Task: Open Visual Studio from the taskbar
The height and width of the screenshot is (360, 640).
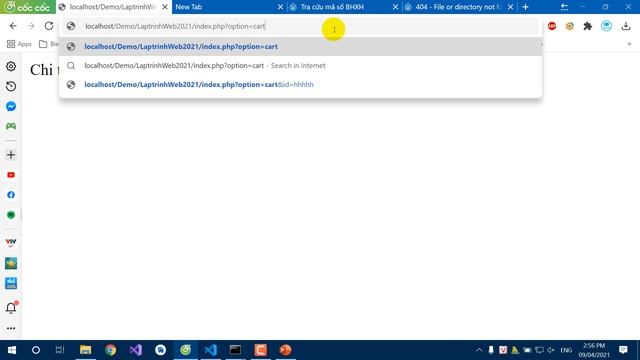Action: tap(136, 350)
